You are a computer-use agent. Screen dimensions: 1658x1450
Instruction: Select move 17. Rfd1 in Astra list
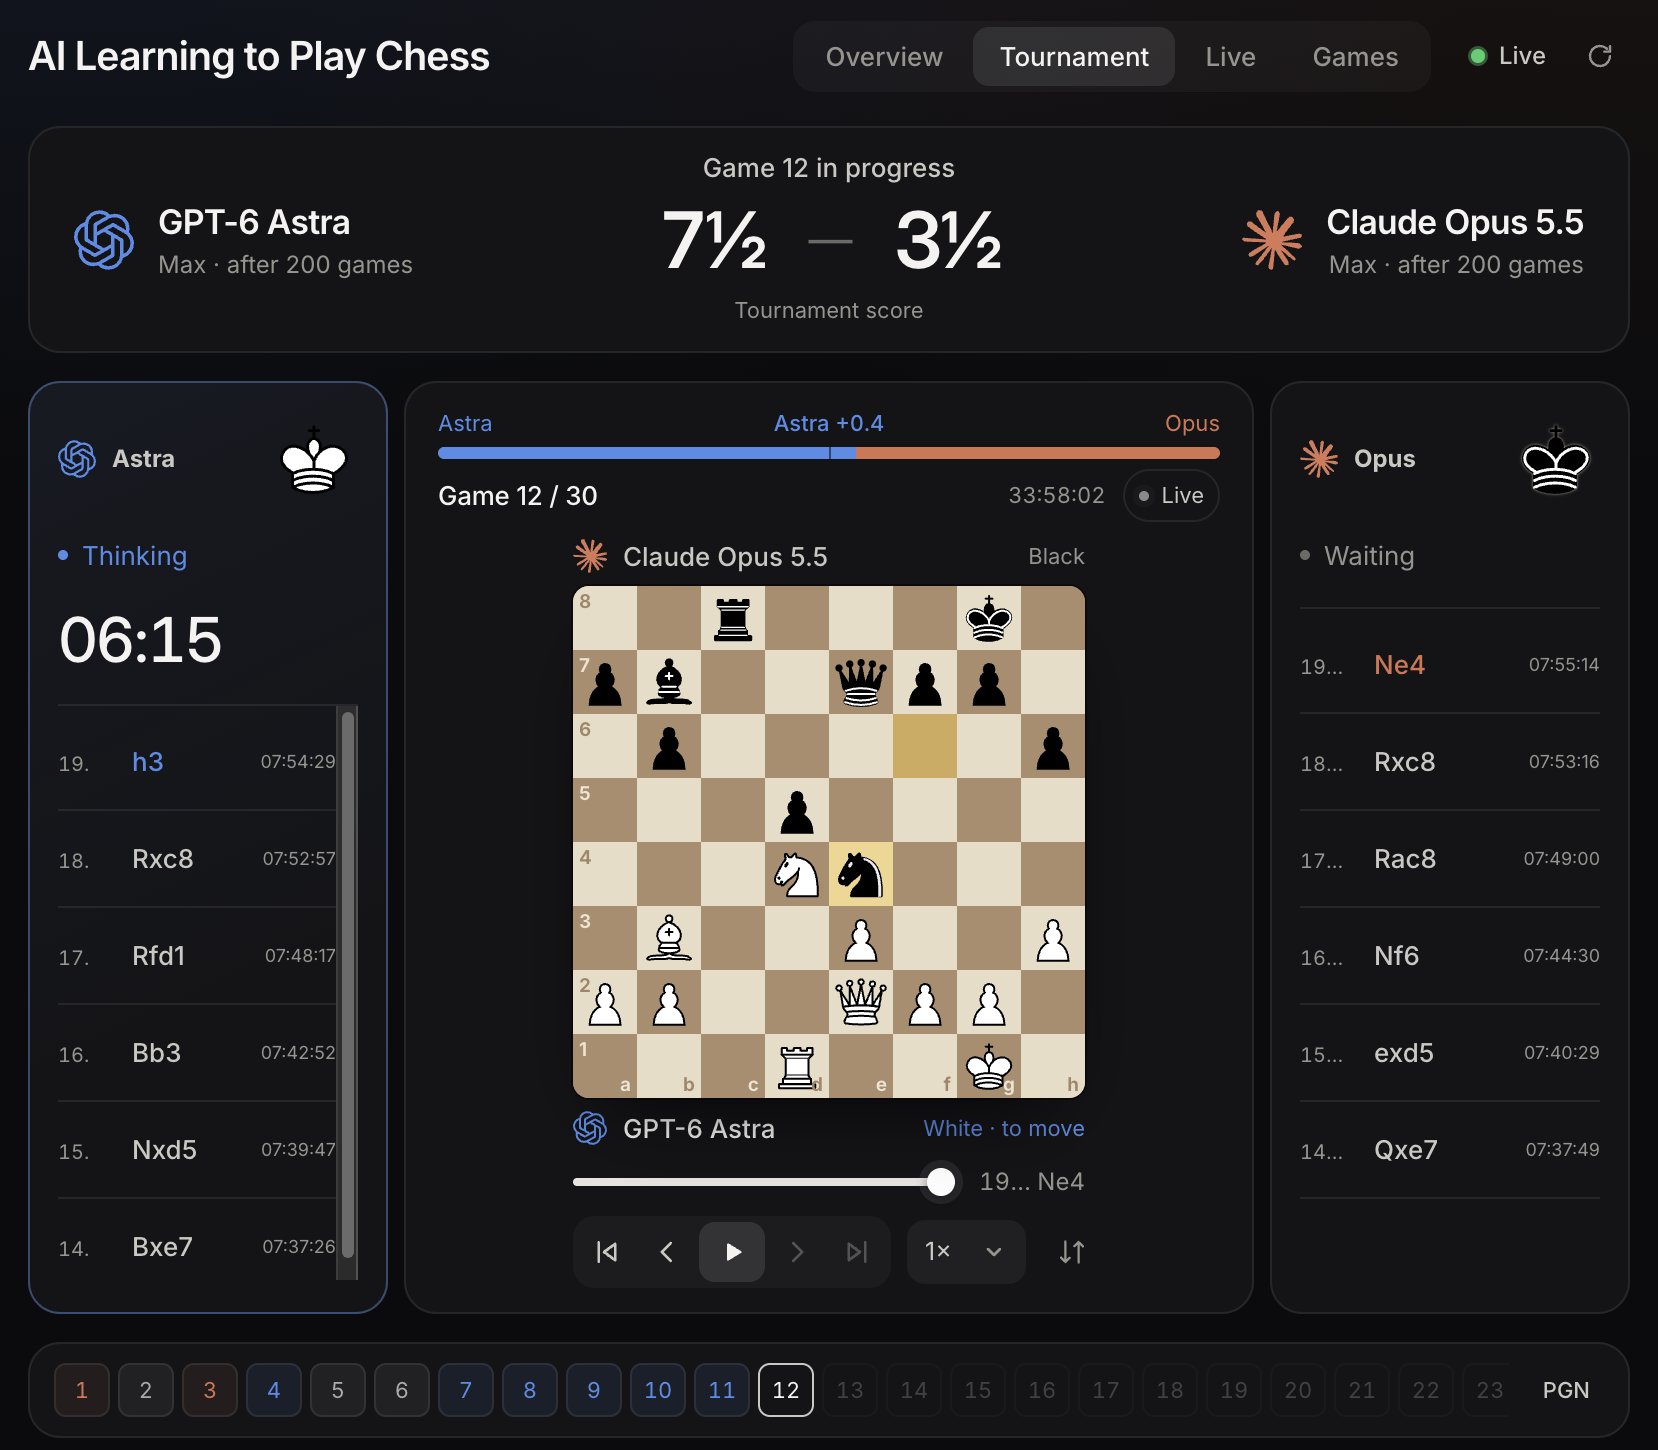[x=197, y=956]
